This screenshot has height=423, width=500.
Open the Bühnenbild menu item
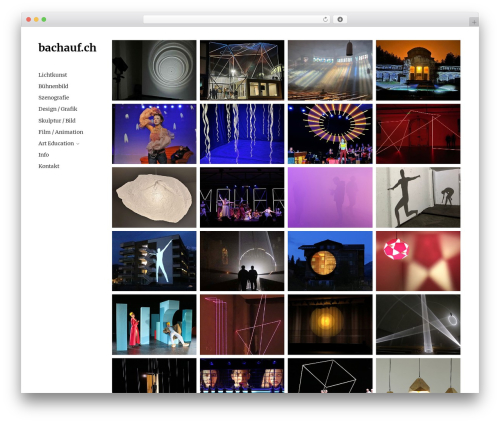53,86
